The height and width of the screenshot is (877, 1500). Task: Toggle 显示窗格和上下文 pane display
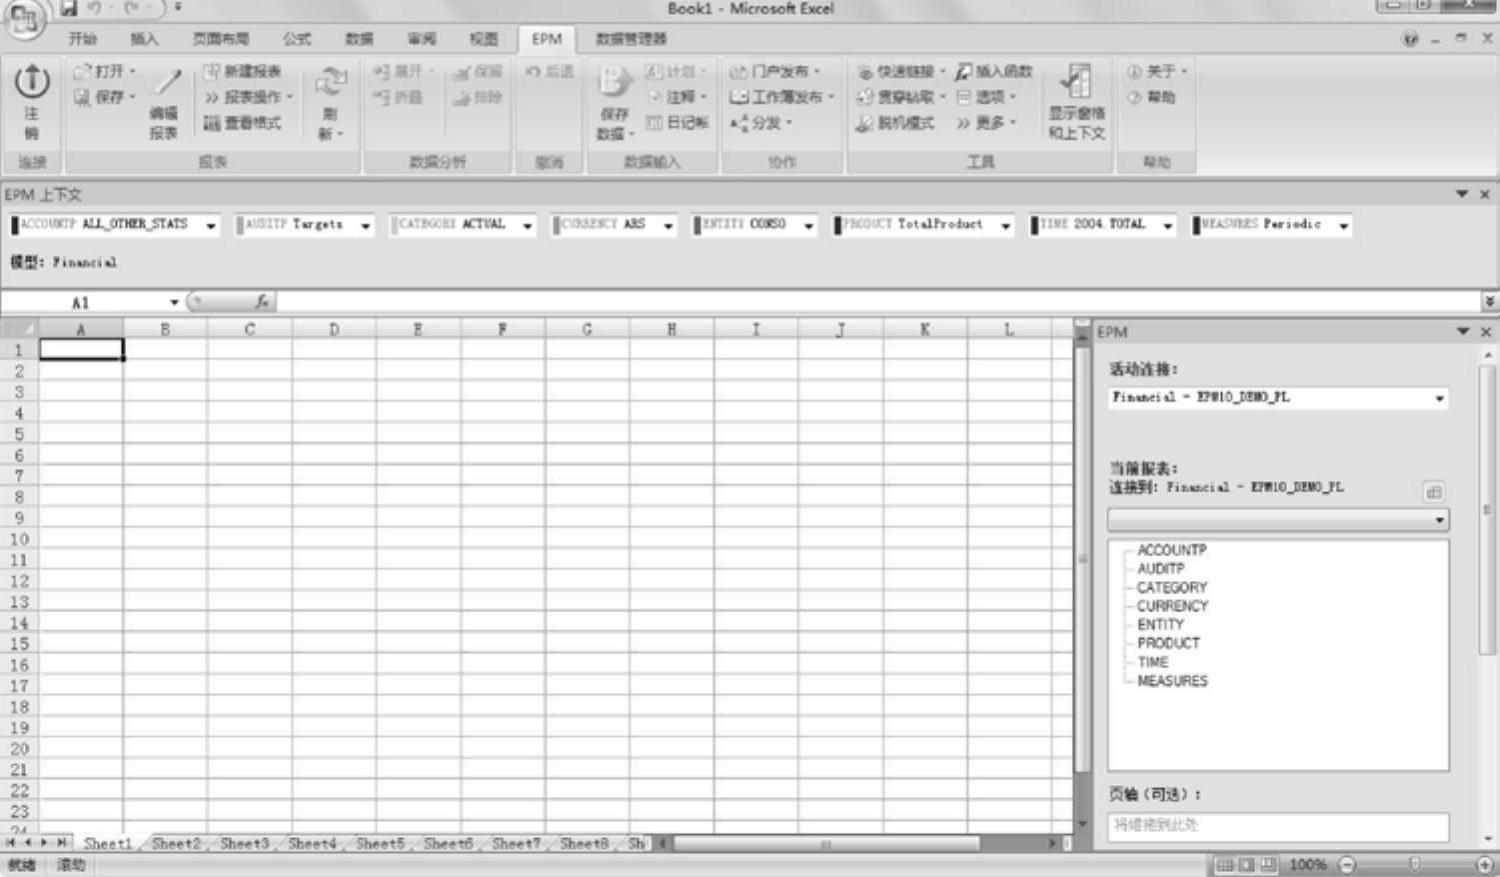tap(1076, 102)
